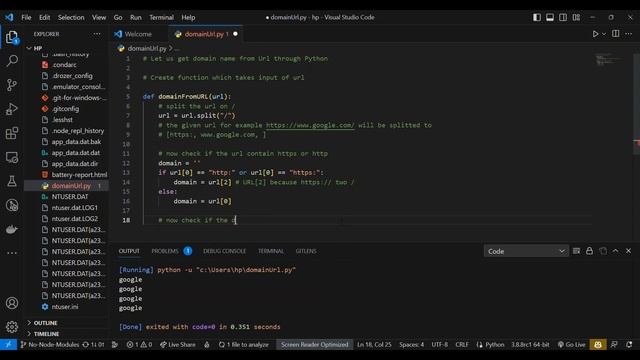Open the Explorer view in the activity bar
Image resolution: width=640 pixels, height=360 pixels.
pos(12,37)
